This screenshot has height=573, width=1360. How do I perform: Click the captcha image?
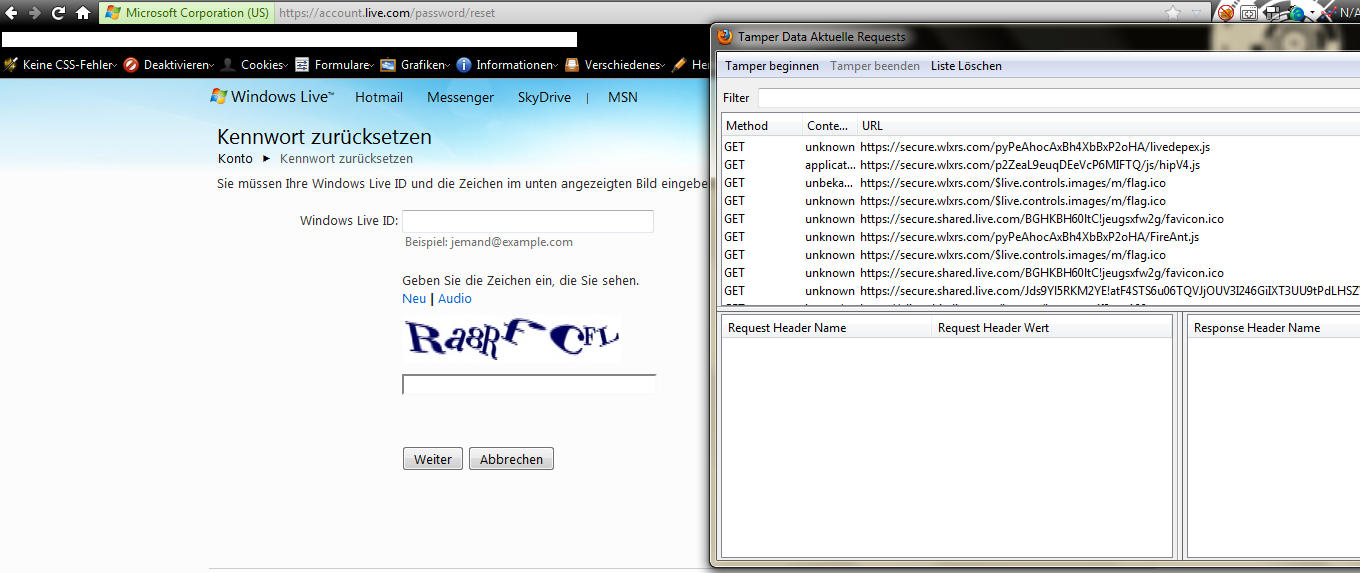coord(512,339)
